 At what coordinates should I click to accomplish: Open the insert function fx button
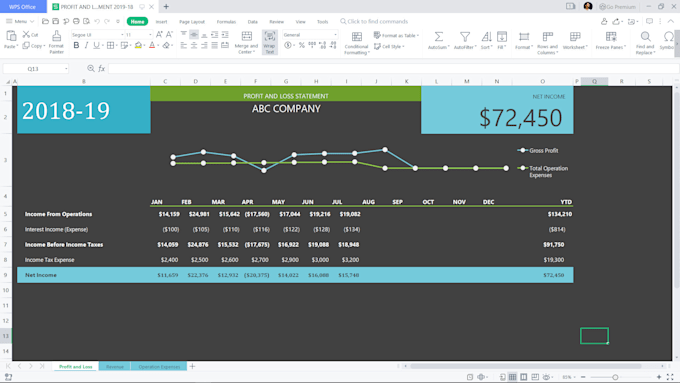pyautogui.click(x=101, y=69)
